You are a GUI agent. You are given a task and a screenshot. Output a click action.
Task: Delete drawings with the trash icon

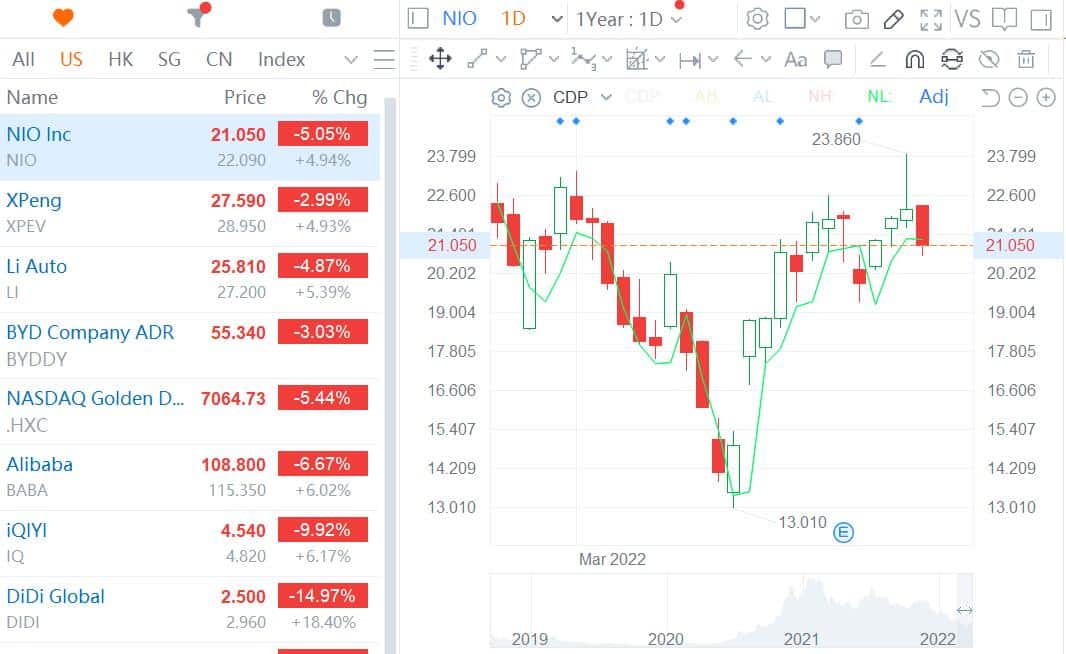(1025, 60)
